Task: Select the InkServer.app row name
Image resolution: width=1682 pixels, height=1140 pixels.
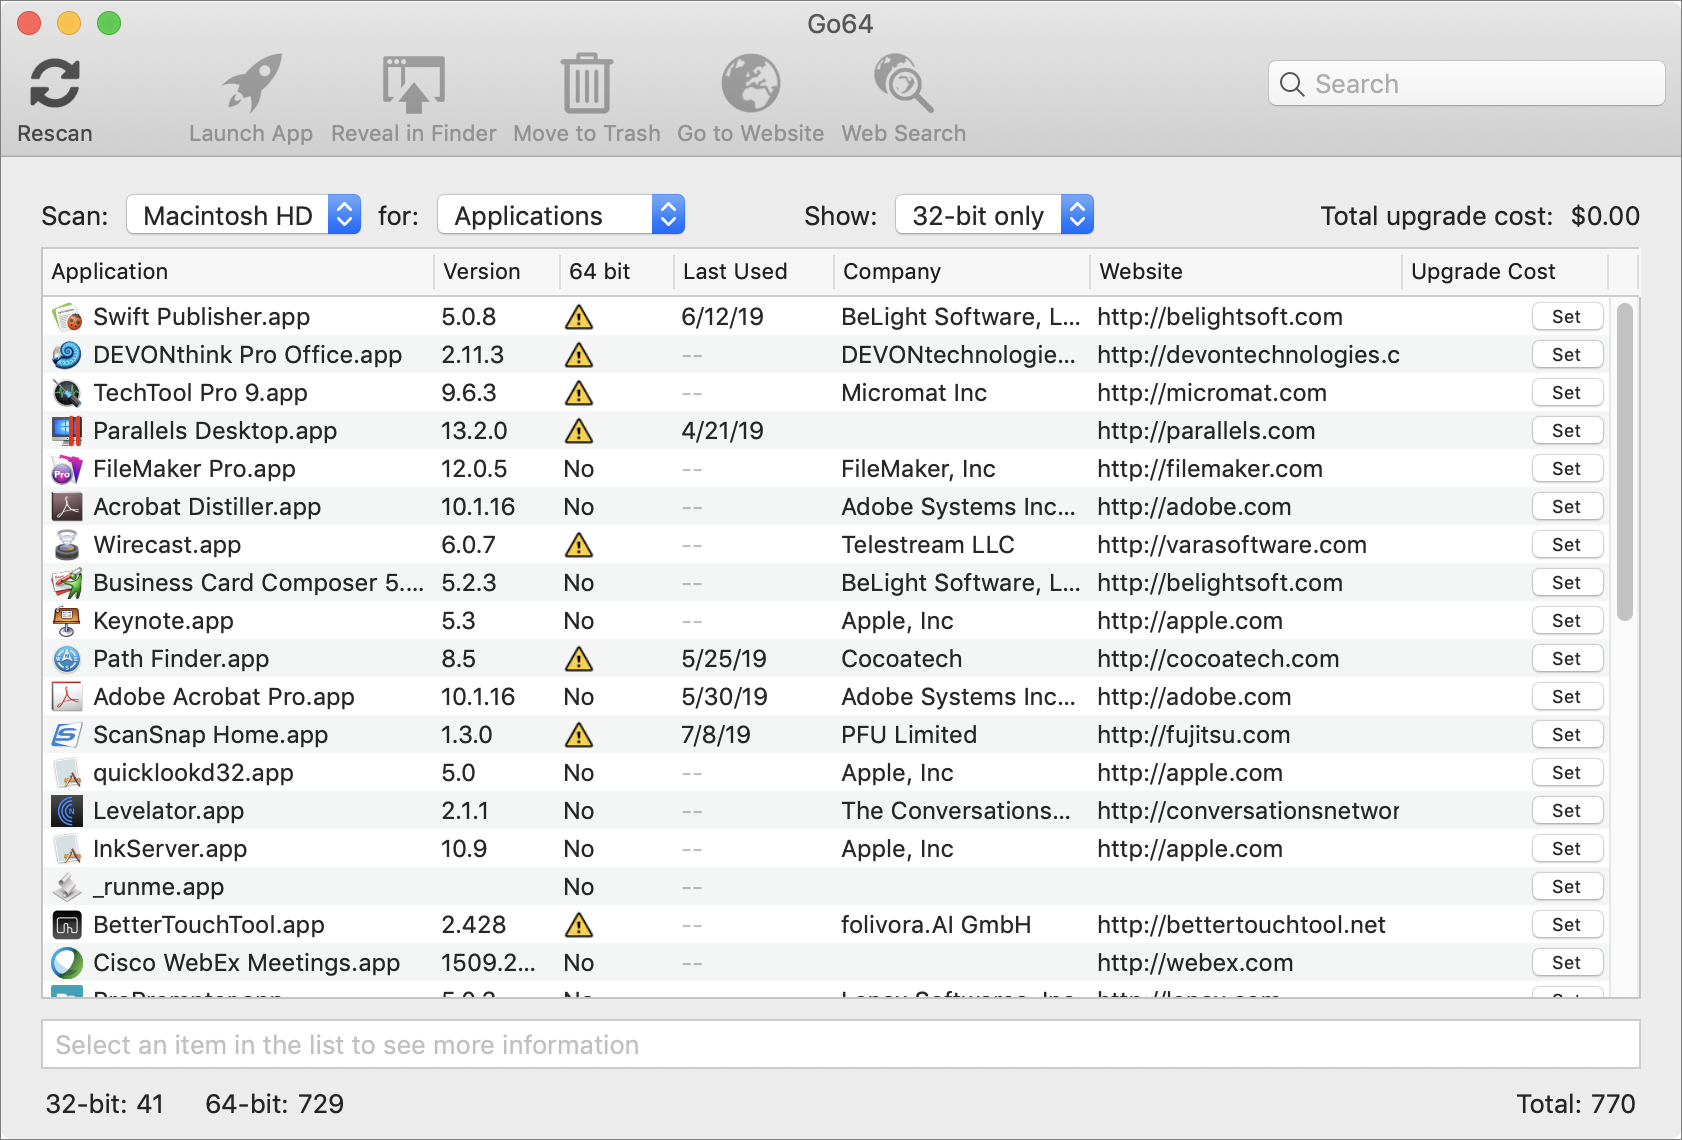Action: click(x=170, y=849)
